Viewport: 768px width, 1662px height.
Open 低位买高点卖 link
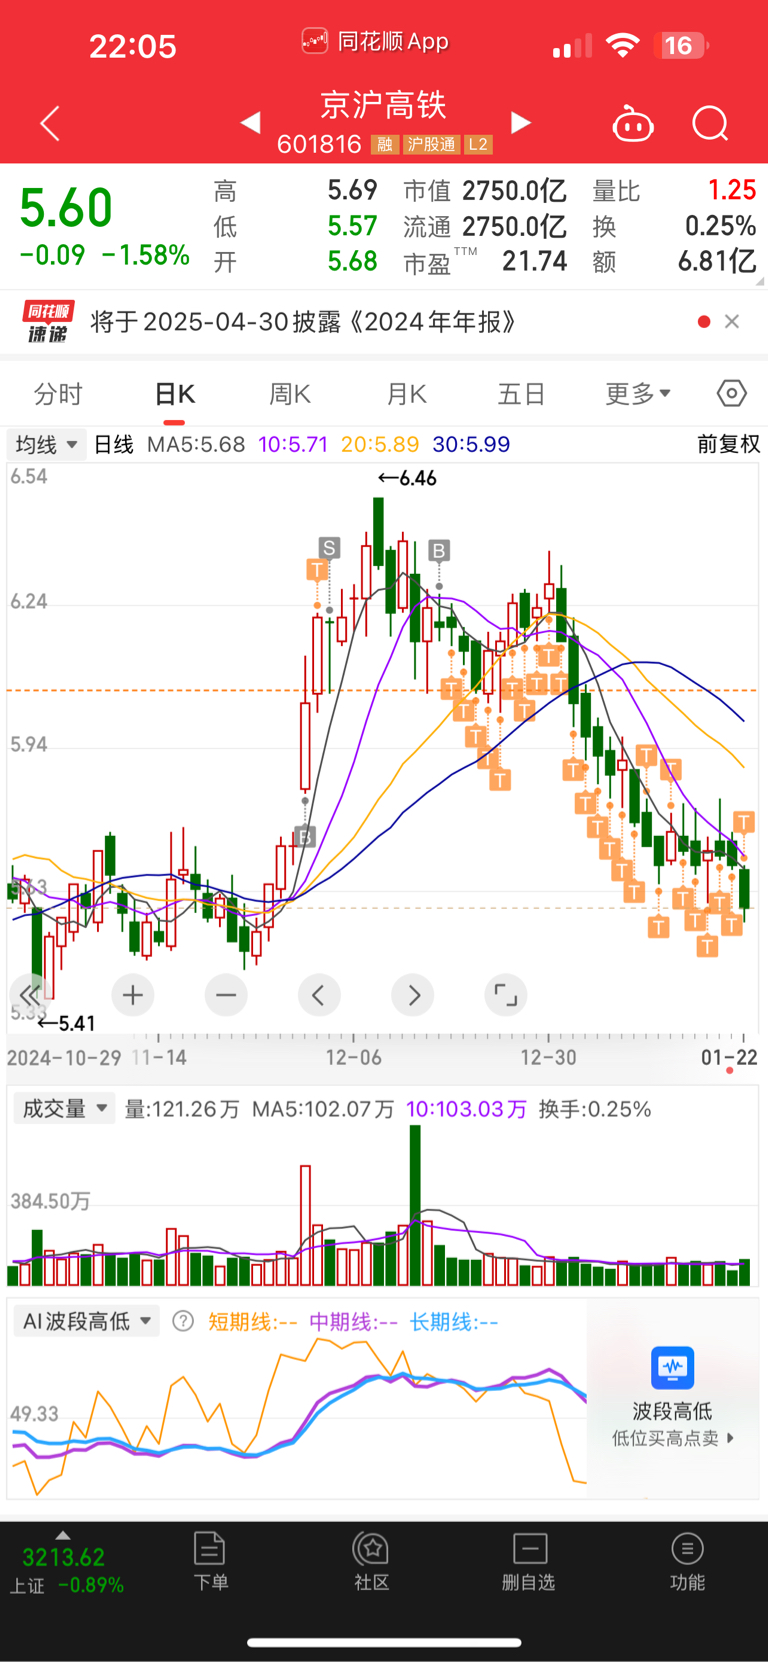pyautogui.click(x=672, y=1438)
